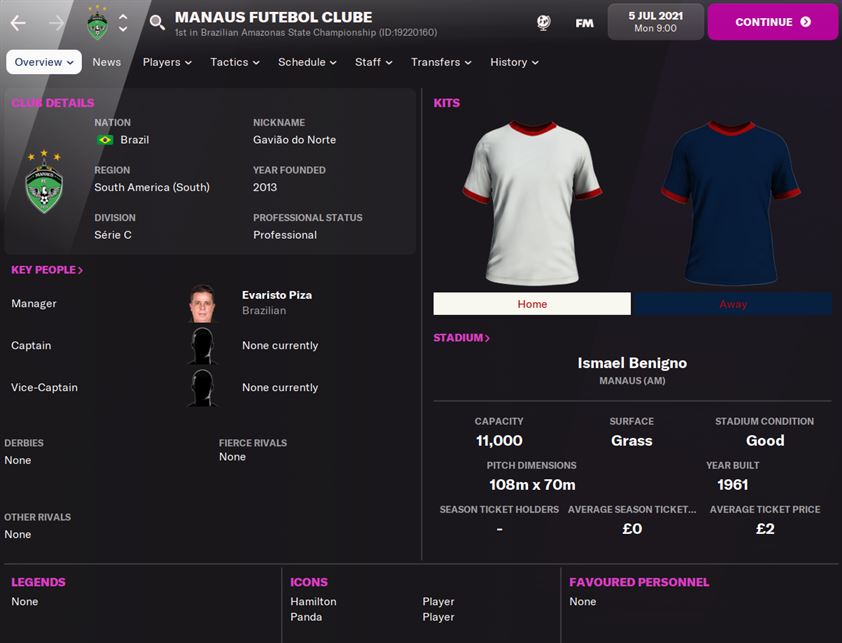Screen dimensions: 842x643
Task: Switch to the News tab
Action: point(106,62)
